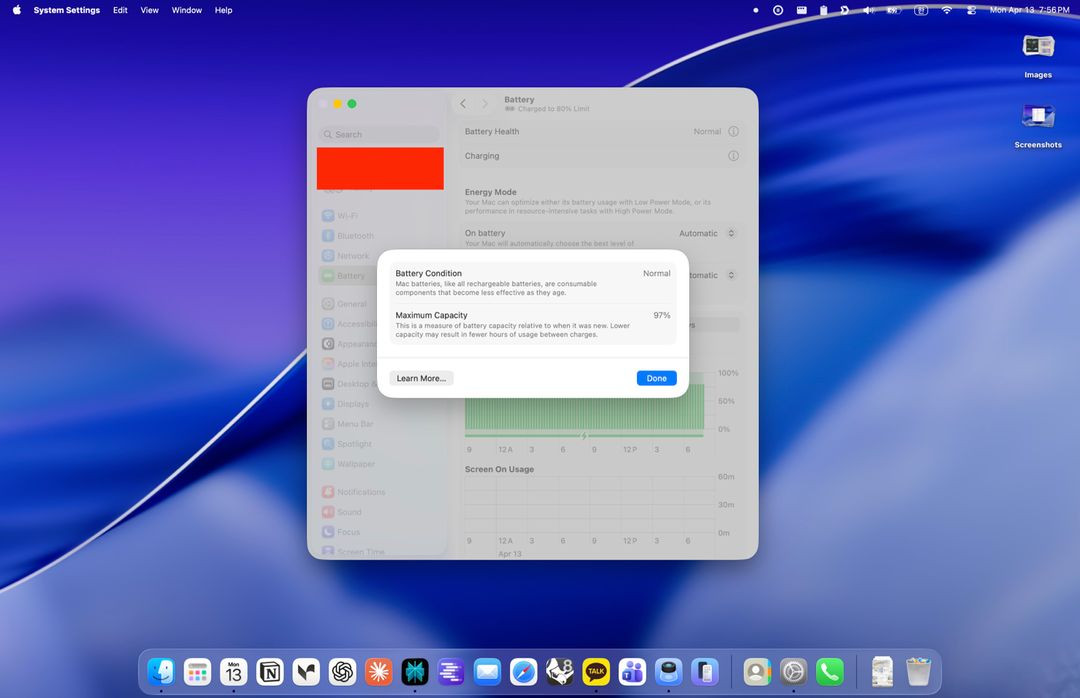Image resolution: width=1080 pixels, height=698 pixels.
Task: Open Mail from the dock
Action: pos(487,672)
